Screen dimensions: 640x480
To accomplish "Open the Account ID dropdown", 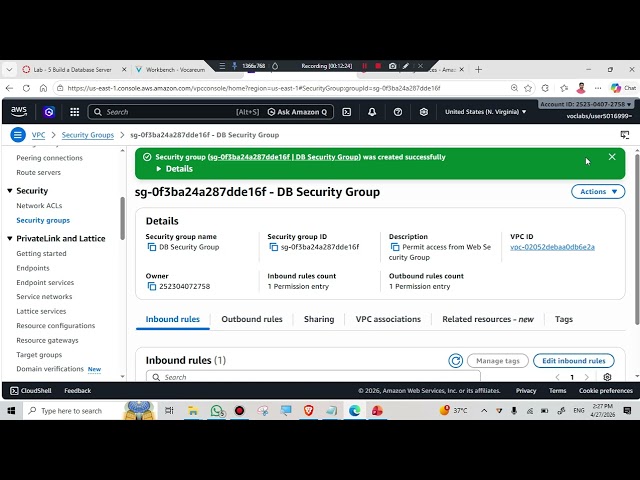I will [x=586, y=104].
